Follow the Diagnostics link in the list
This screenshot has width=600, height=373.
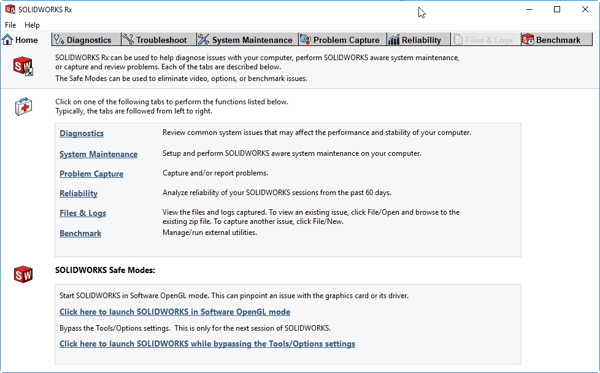pyautogui.click(x=82, y=133)
